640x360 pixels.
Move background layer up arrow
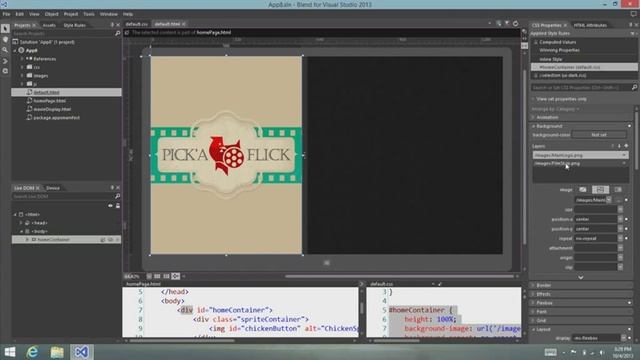[x=612, y=146]
